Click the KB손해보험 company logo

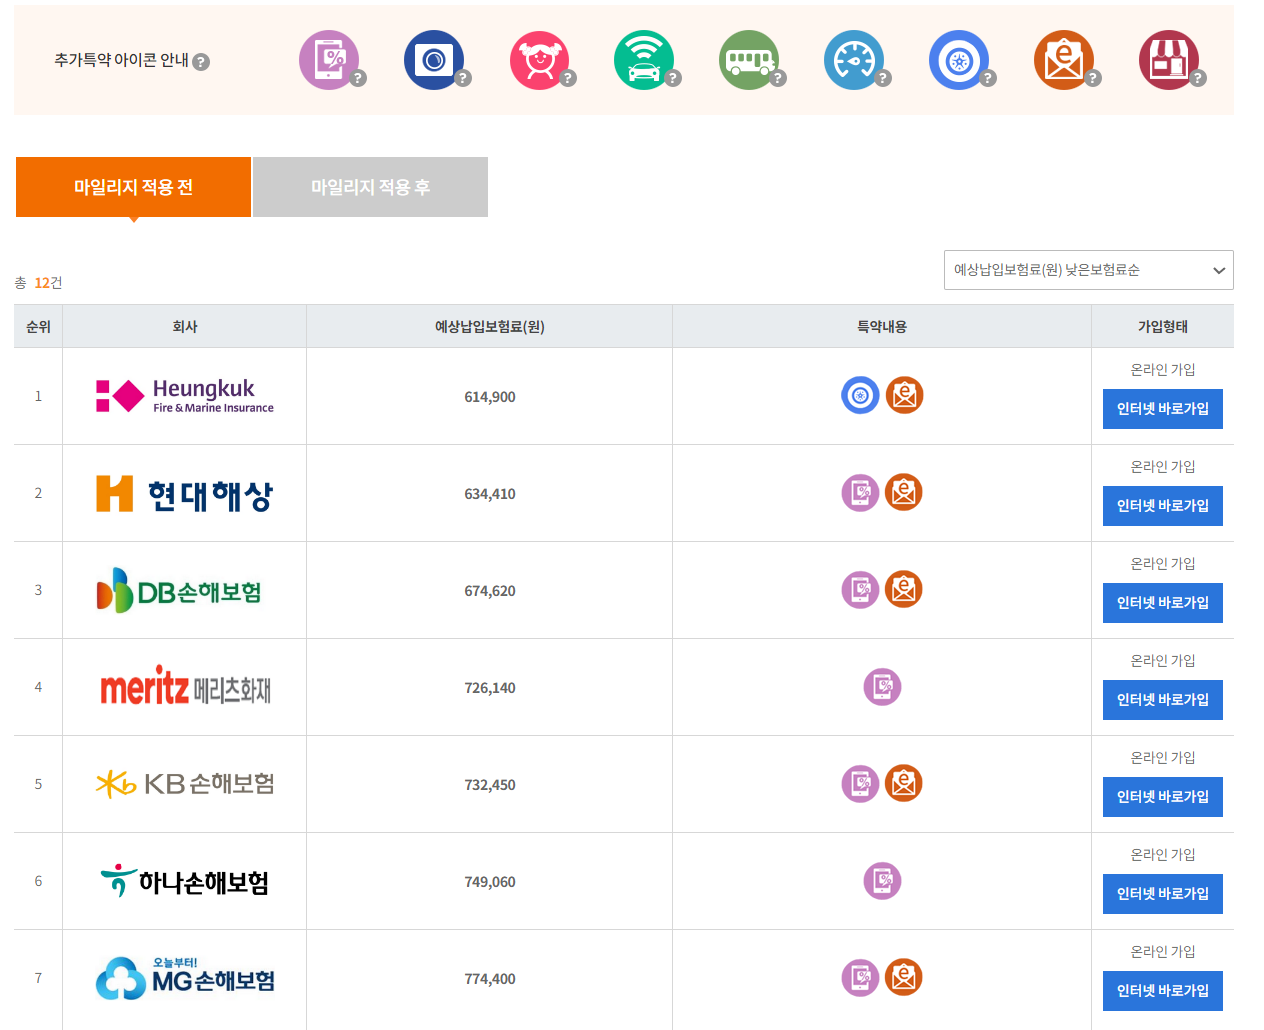[185, 784]
